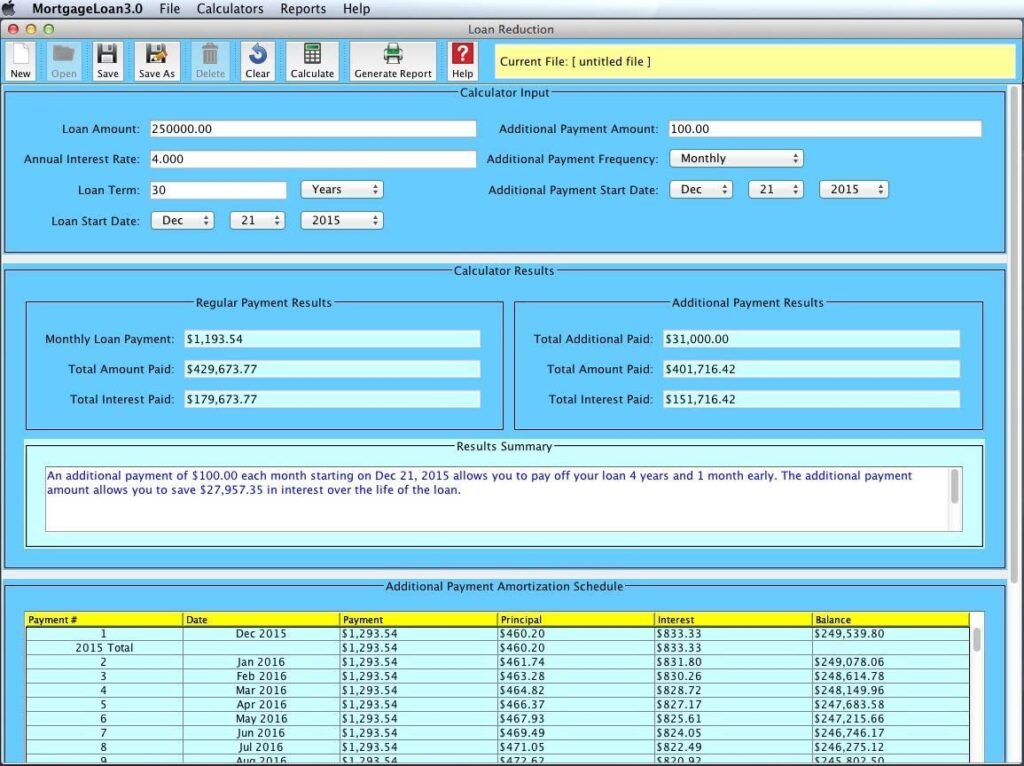The height and width of the screenshot is (766, 1024).
Task: Click the Monthly Loan Payment result field
Action: 332,339
